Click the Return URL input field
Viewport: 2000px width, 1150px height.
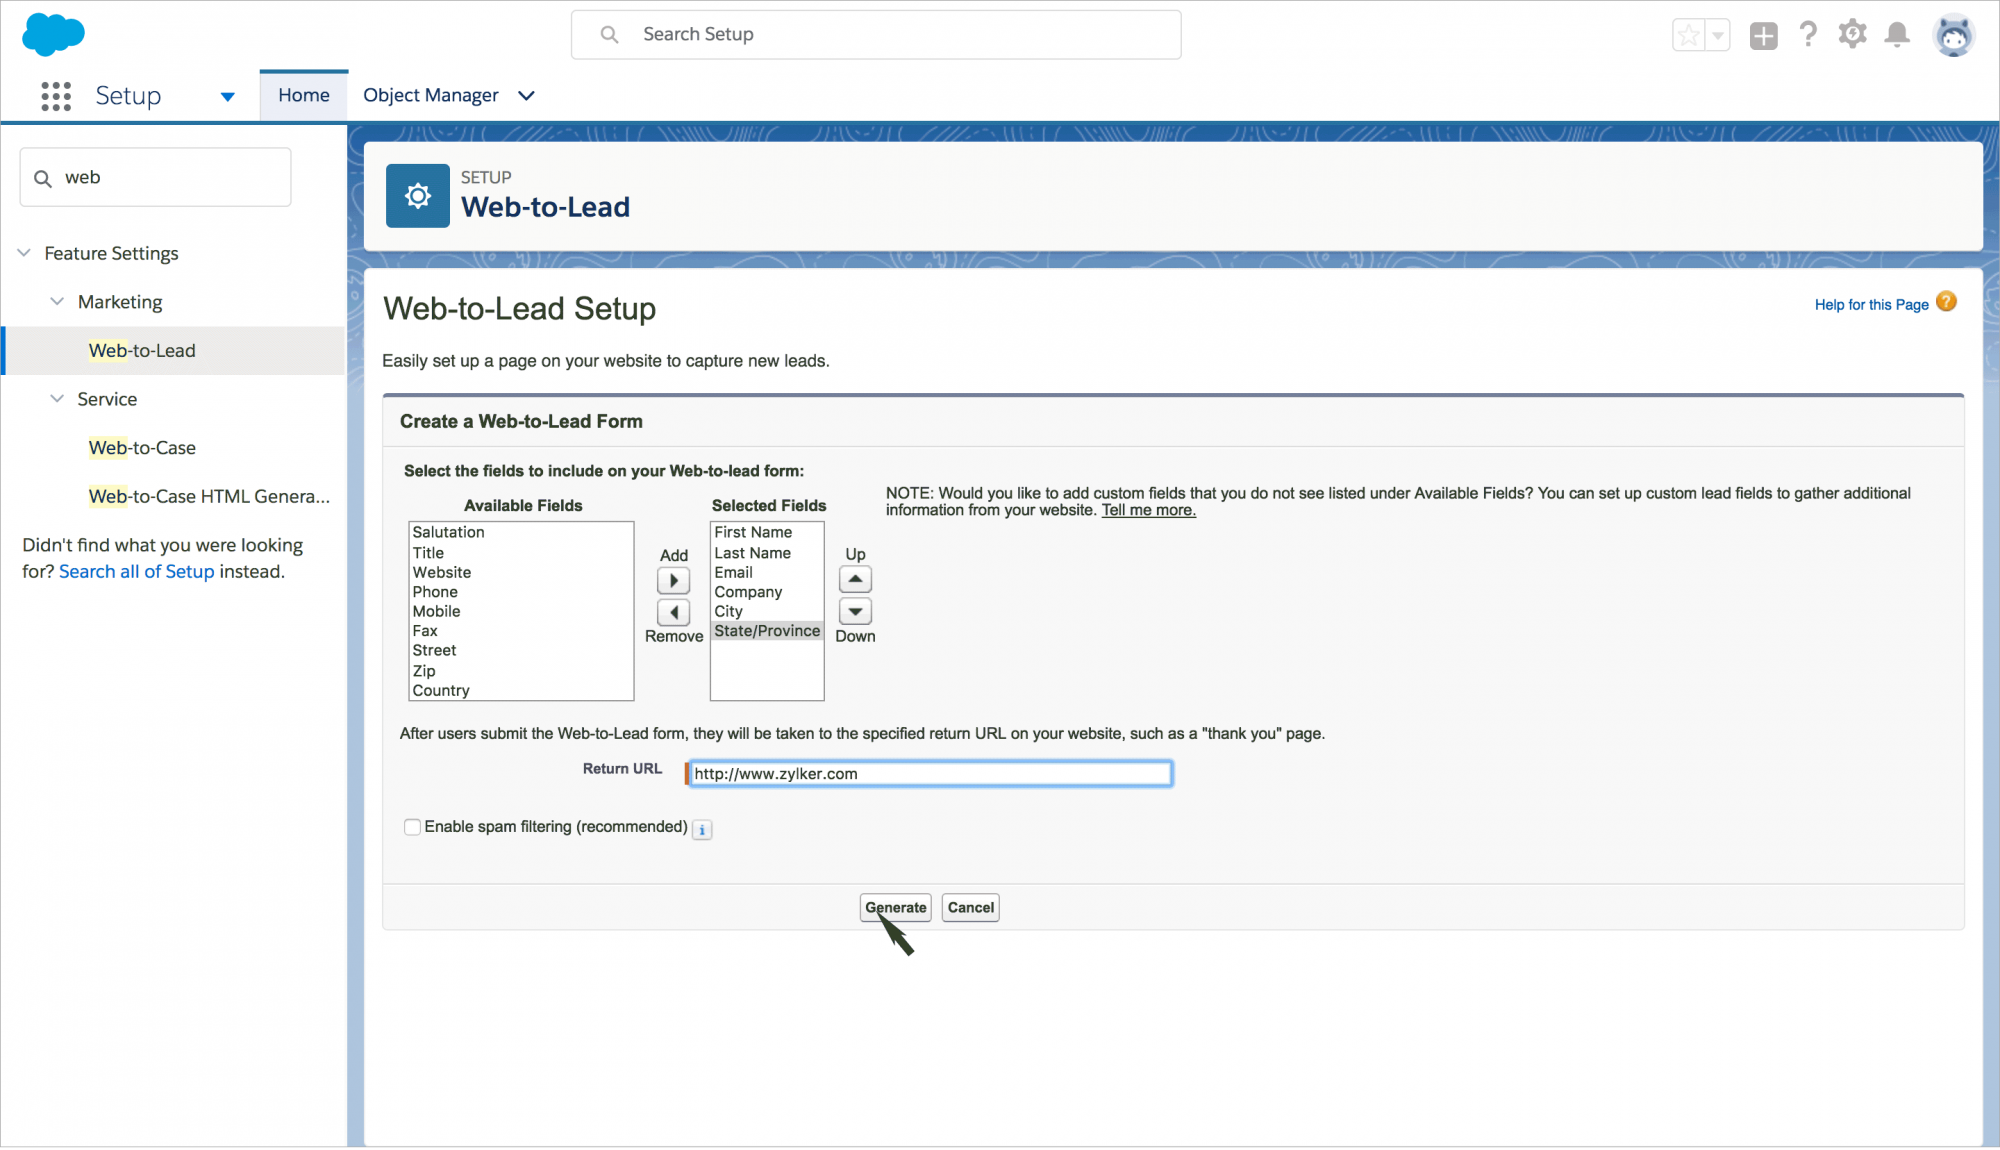(930, 774)
